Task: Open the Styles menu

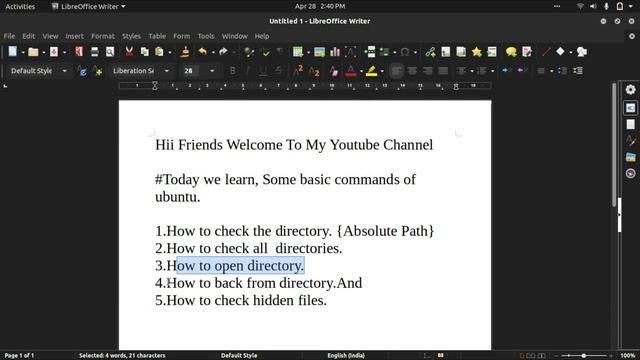Action: tap(131, 36)
